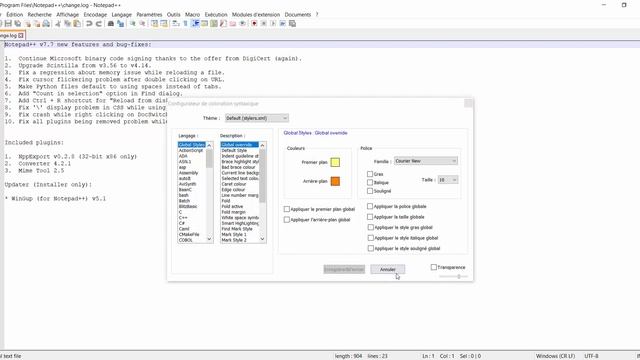Click the Save Recorded Macro icon
Image resolution: width=640 pixels, height=360 pixels.
(x=292, y=24)
